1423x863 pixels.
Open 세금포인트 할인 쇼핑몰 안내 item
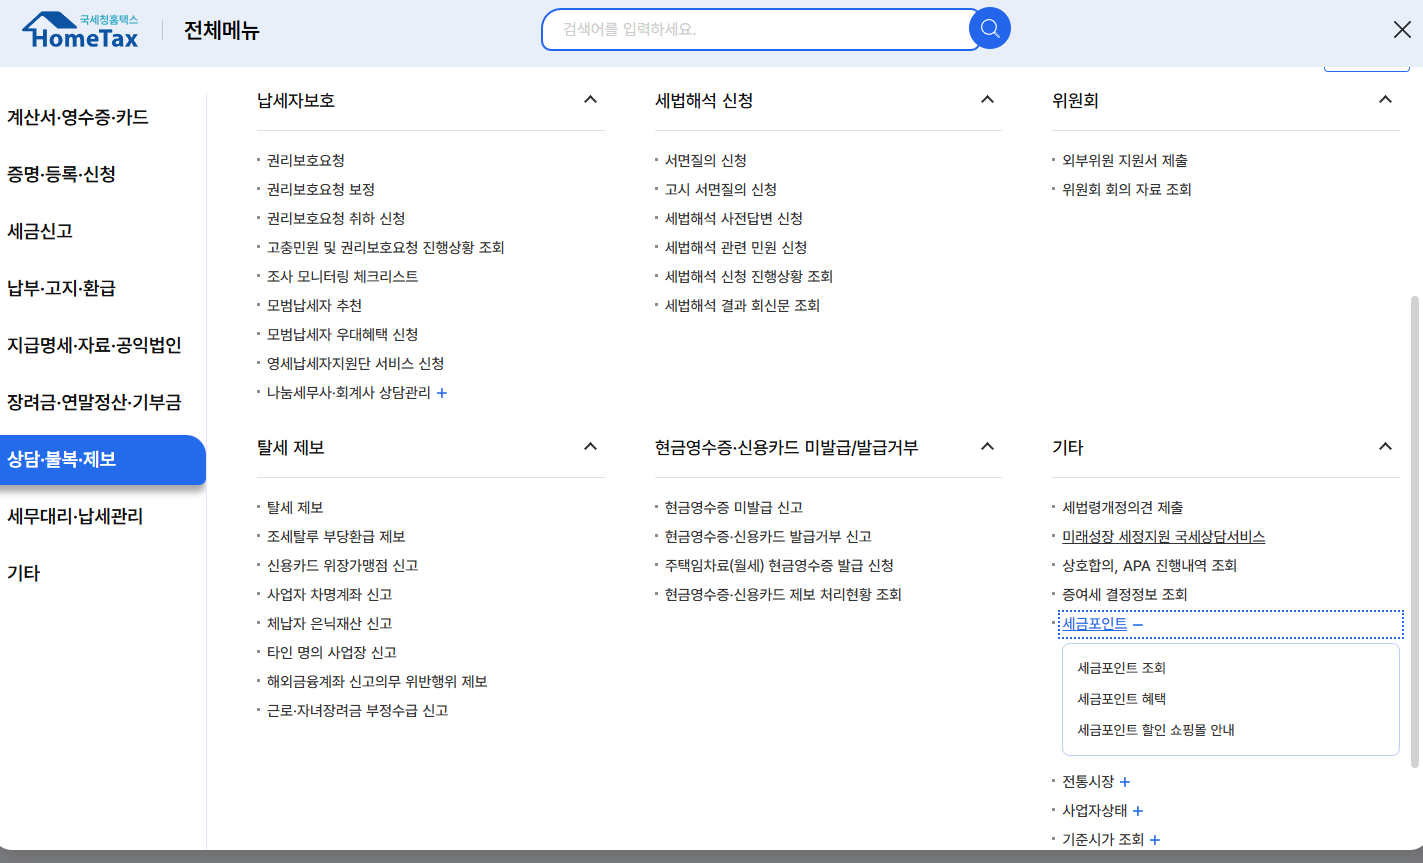pos(1156,730)
